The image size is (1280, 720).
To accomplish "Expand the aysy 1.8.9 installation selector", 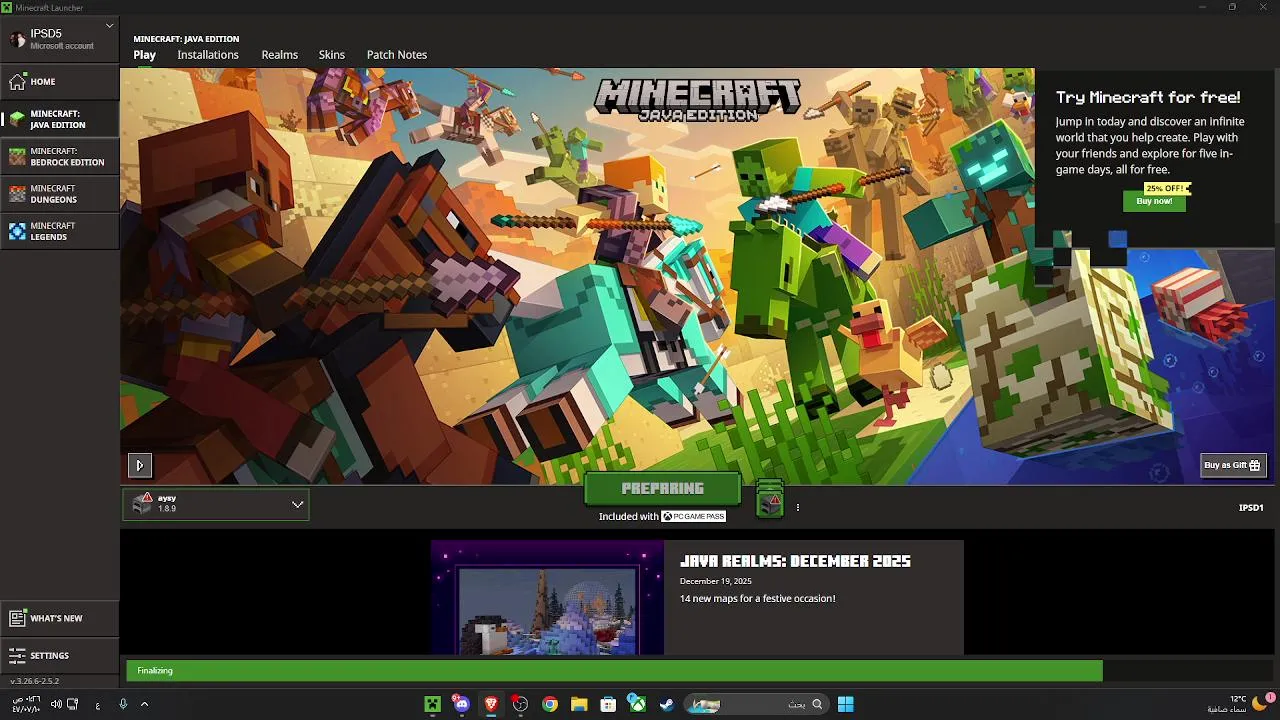I will point(216,504).
